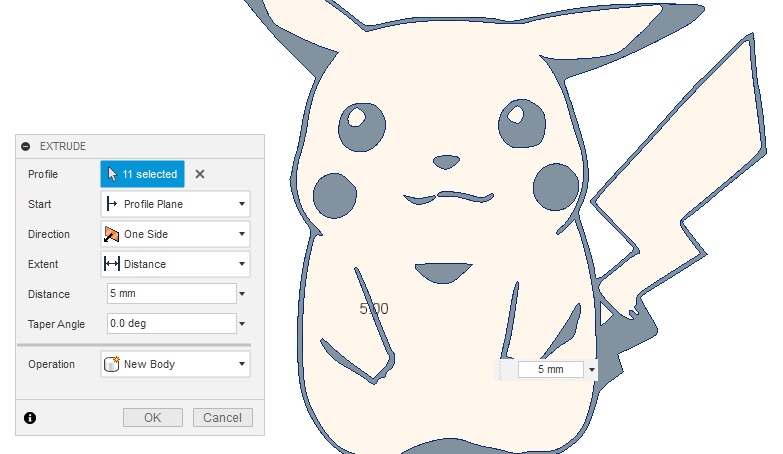
Task: Click the Cancel button
Action: coord(223,418)
